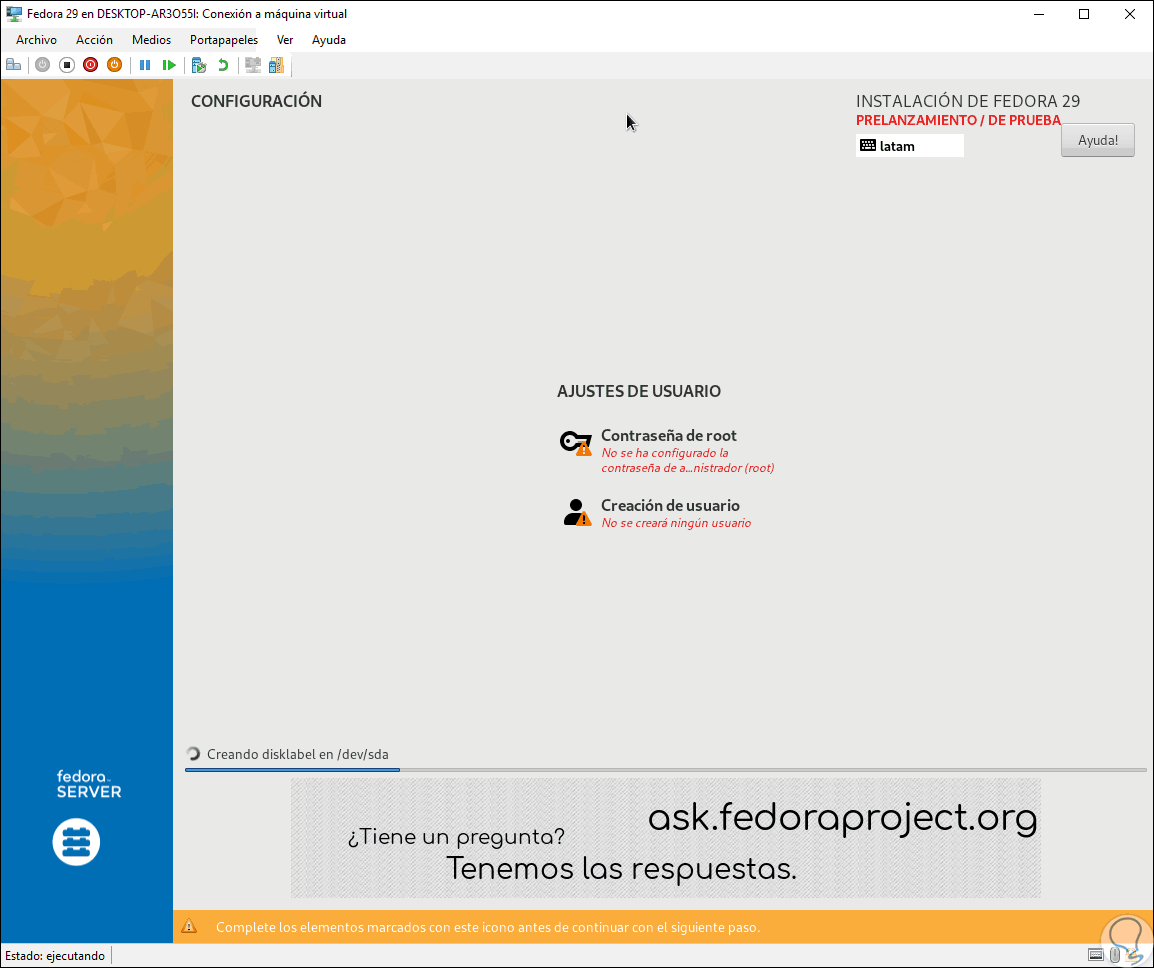This screenshot has height=968, width=1154.
Task: Click the installation progress bar
Action: [665, 770]
